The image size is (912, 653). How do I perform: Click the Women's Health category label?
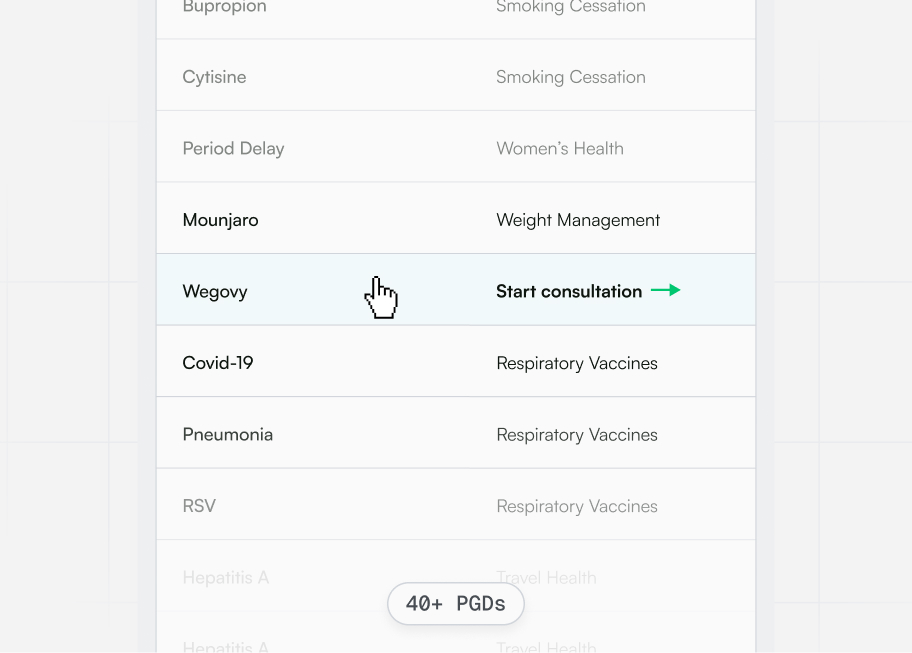click(560, 148)
